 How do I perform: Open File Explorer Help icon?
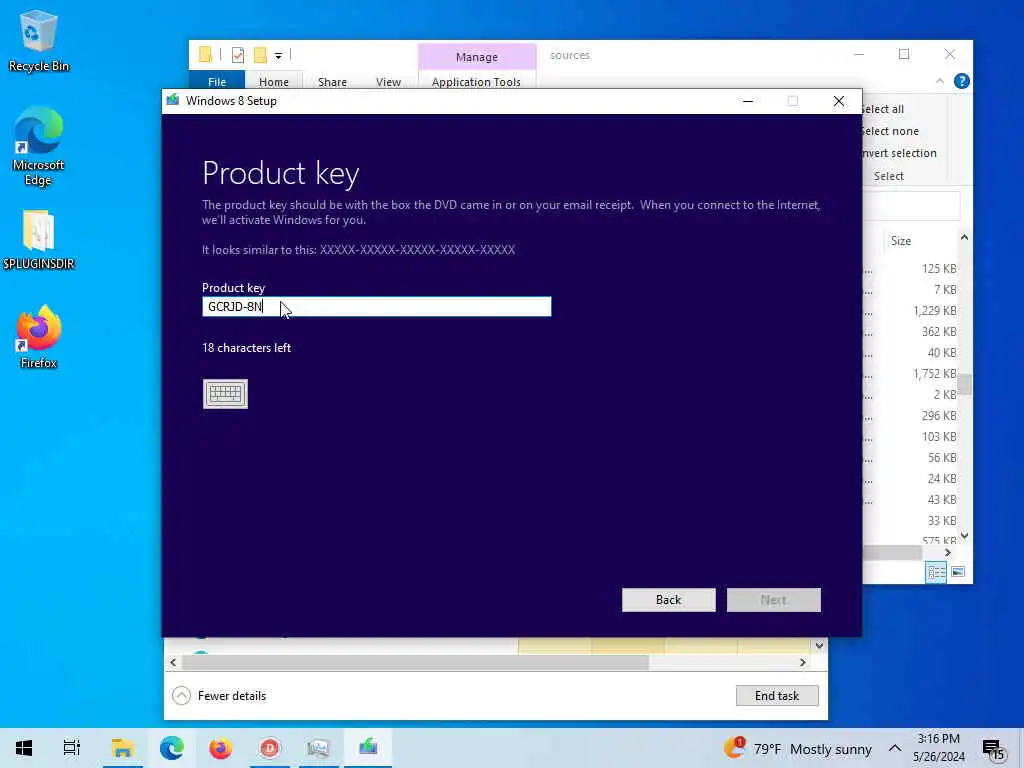(x=961, y=81)
